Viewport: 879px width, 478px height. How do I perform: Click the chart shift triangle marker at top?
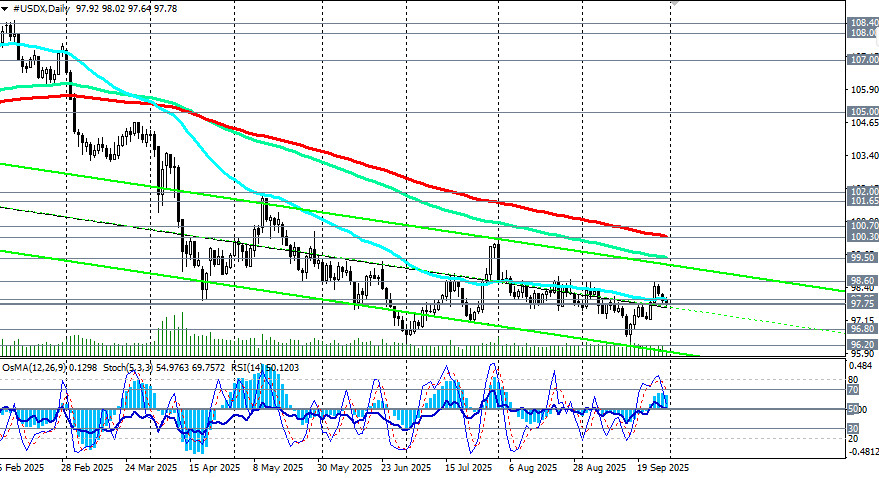674,4
